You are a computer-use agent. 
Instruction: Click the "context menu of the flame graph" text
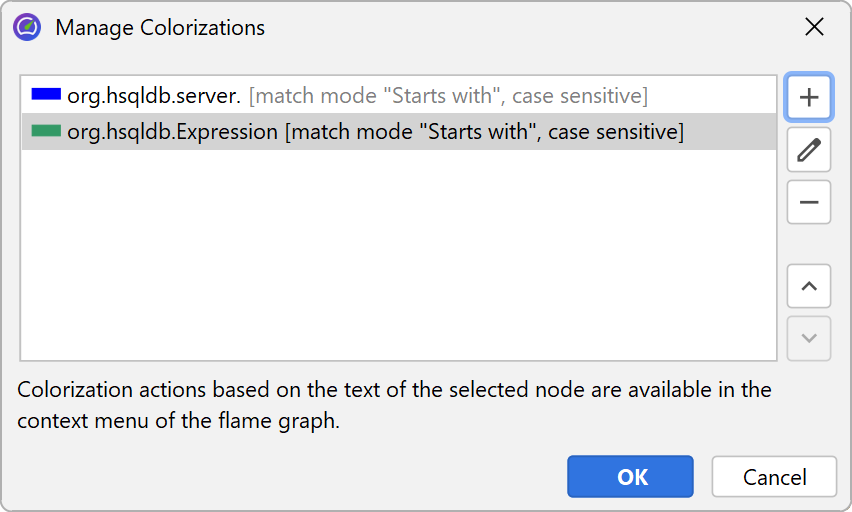click(178, 421)
